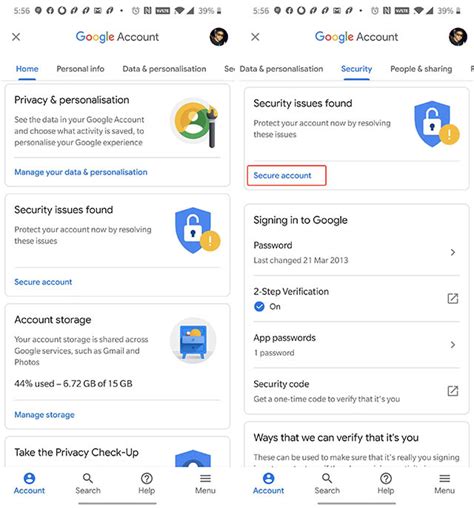Image resolution: width=474 pixels, height=508 pixels.
Task: Close the left Google Account screen with X
Action: 16,37
